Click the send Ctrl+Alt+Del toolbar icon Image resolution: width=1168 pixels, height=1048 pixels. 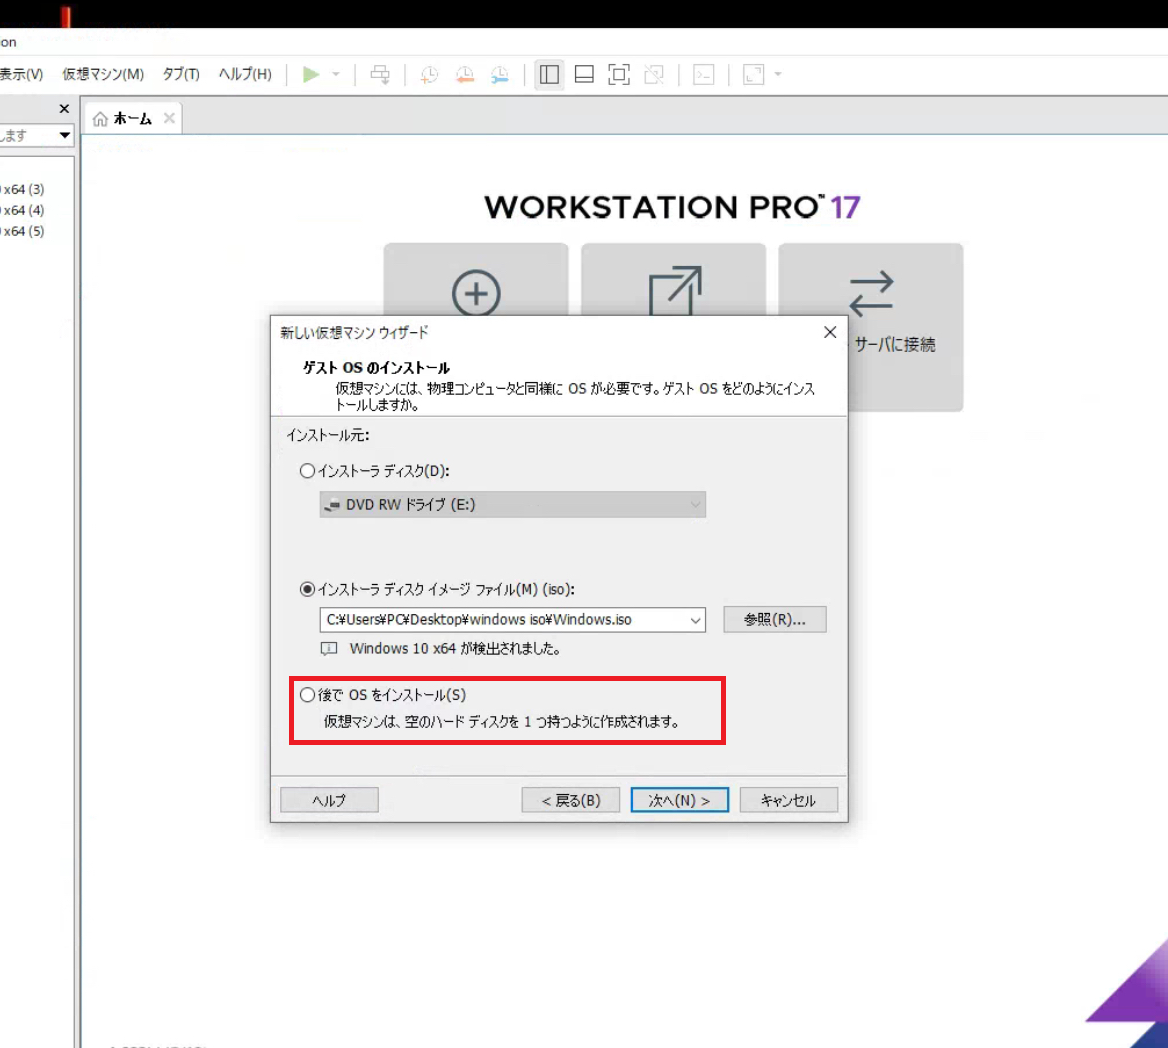[x=380, y=74]
